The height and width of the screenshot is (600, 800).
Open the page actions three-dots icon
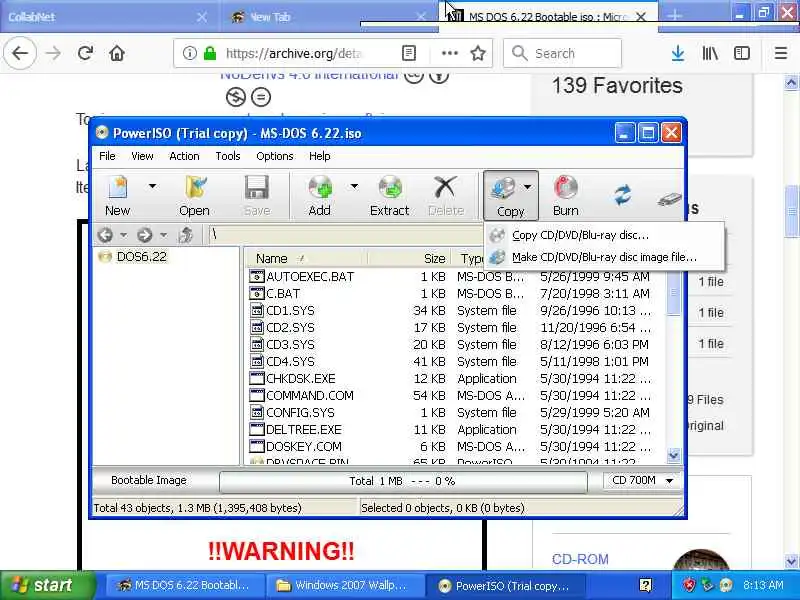(449, 53)
